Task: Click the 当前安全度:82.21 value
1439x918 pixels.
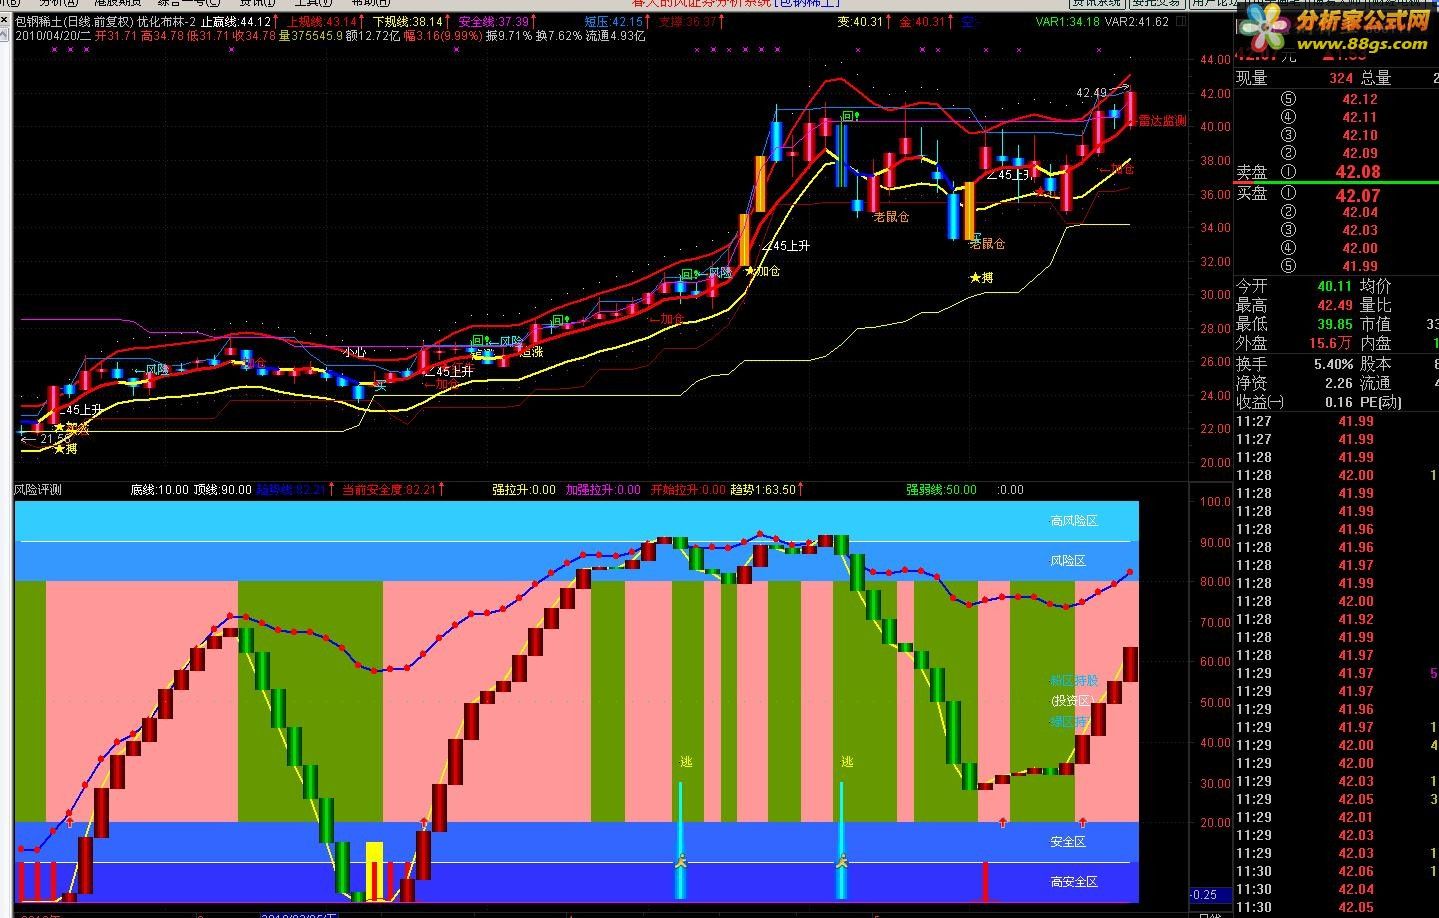Action: 390,490
